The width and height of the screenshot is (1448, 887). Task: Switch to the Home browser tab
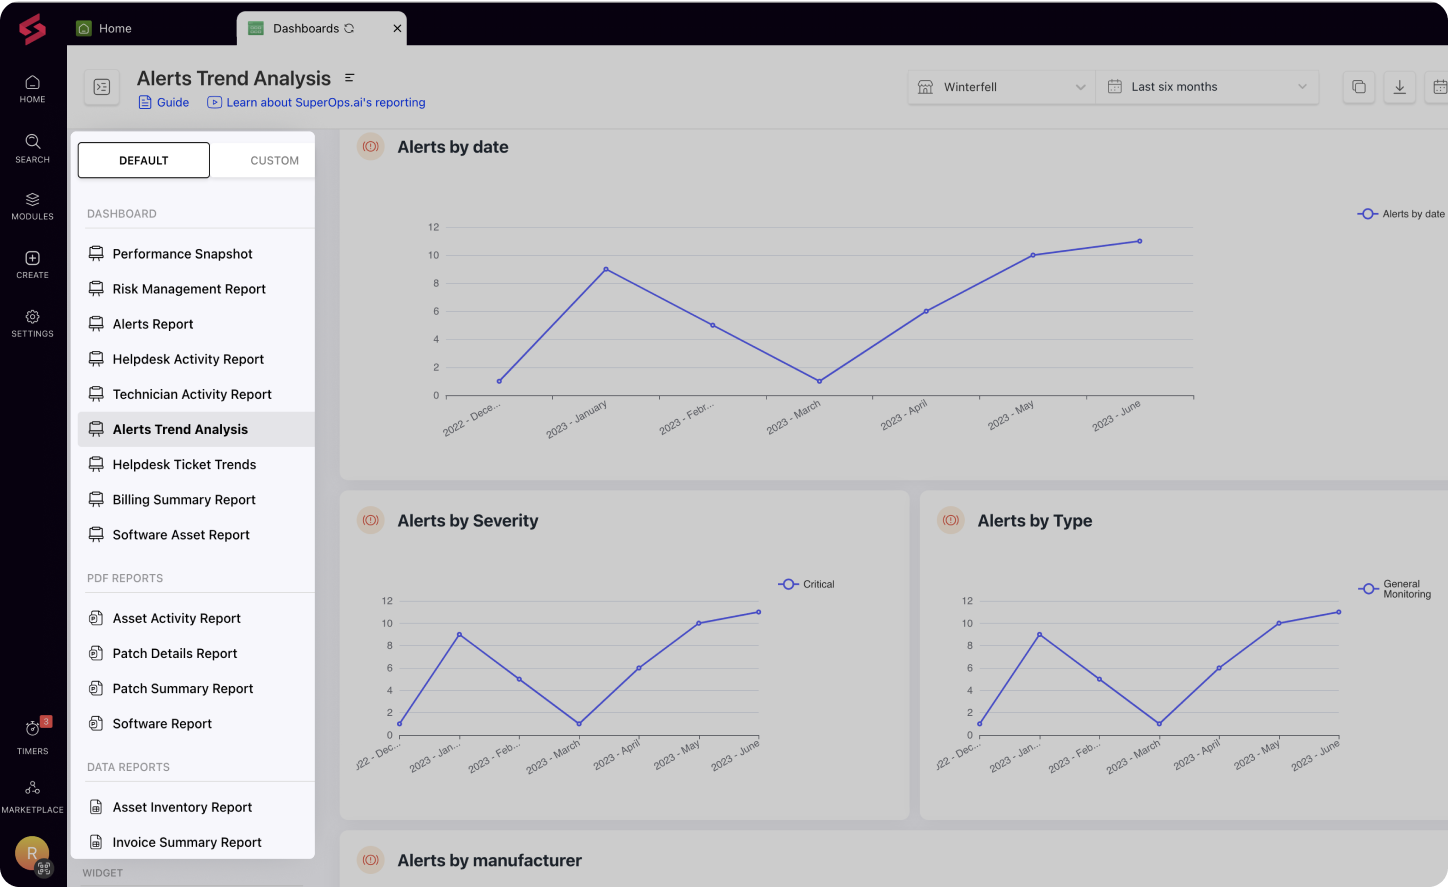point(113,28)
